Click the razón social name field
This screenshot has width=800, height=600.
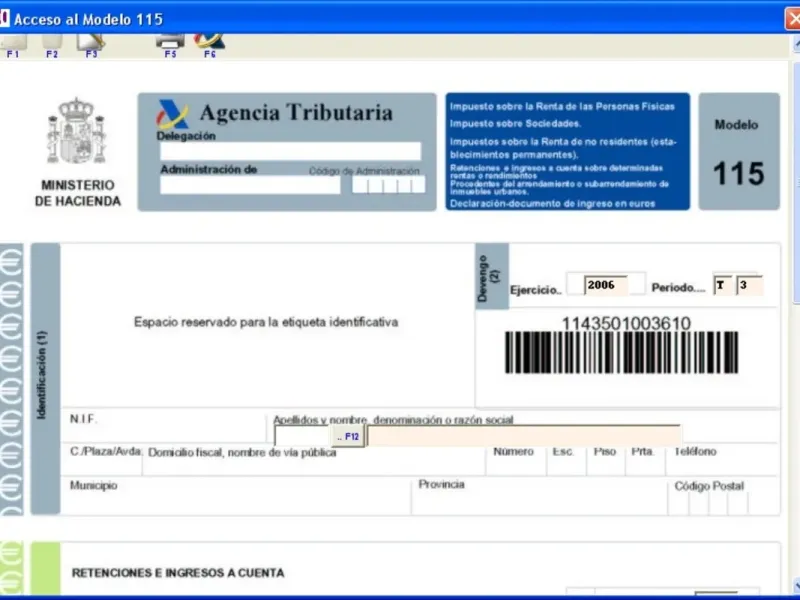point(523,436)
